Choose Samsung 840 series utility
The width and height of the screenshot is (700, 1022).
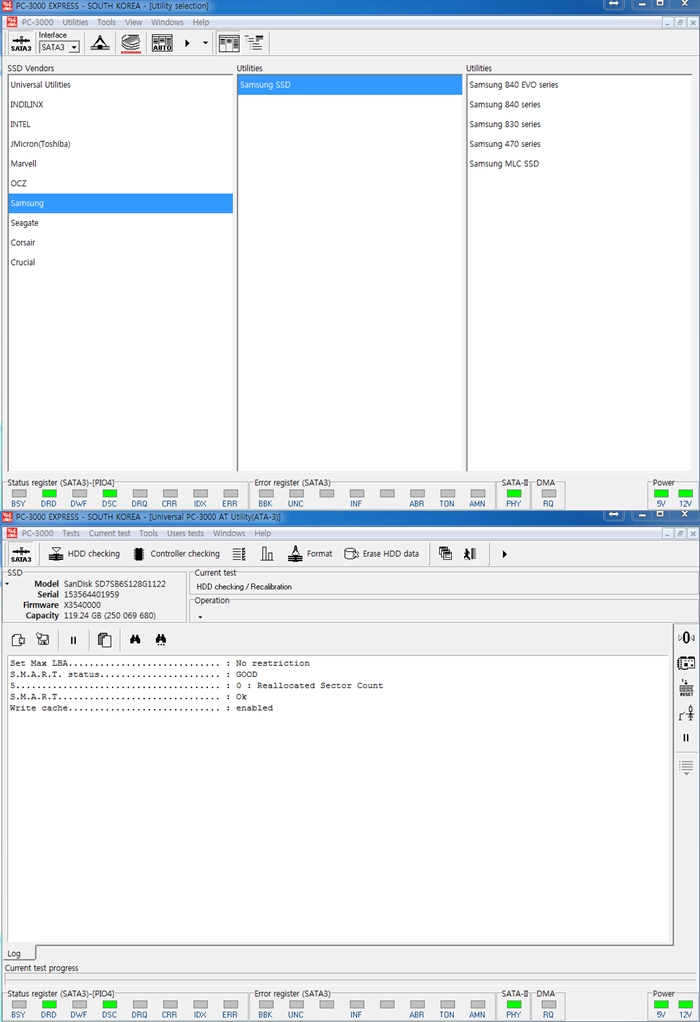(x=579, y=104)
